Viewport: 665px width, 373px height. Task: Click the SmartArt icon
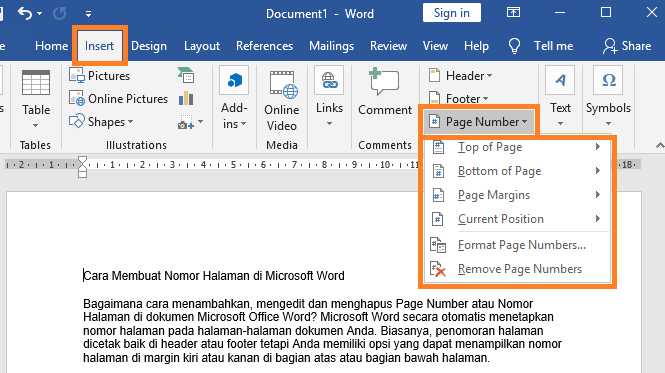tap(186, 75)
